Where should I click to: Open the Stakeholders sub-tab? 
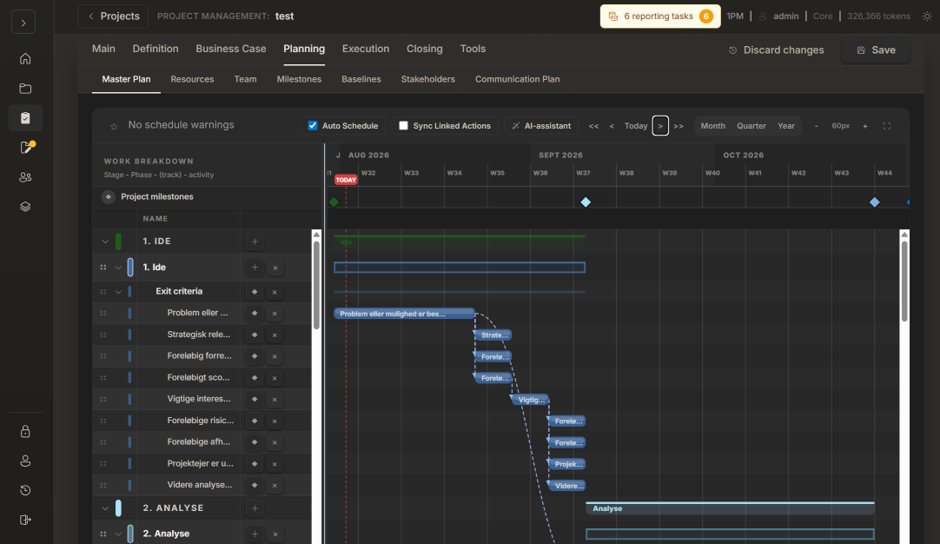tap(428, 79)
